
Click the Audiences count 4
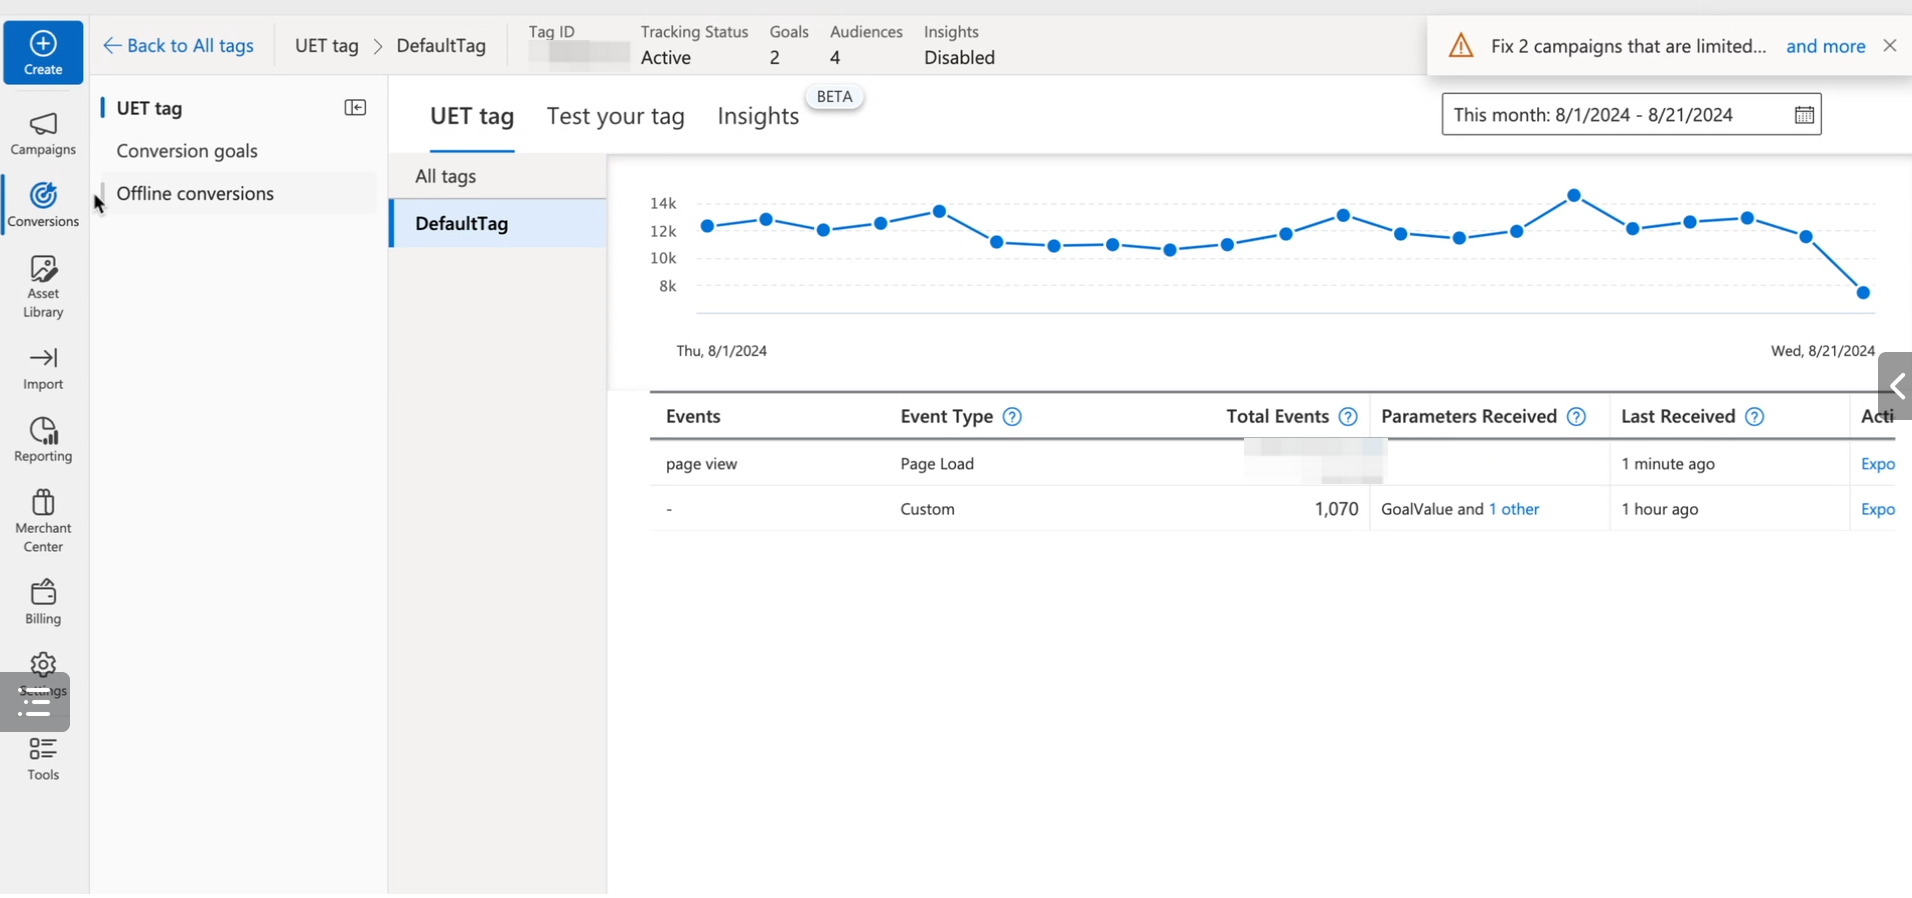coord(835,58)
